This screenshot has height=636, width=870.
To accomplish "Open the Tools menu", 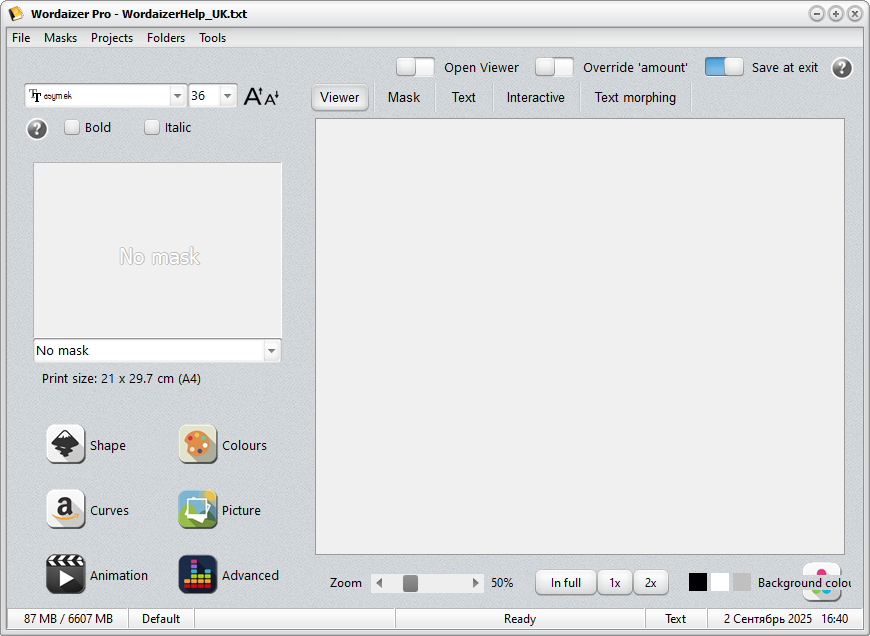I will (213, 38).
